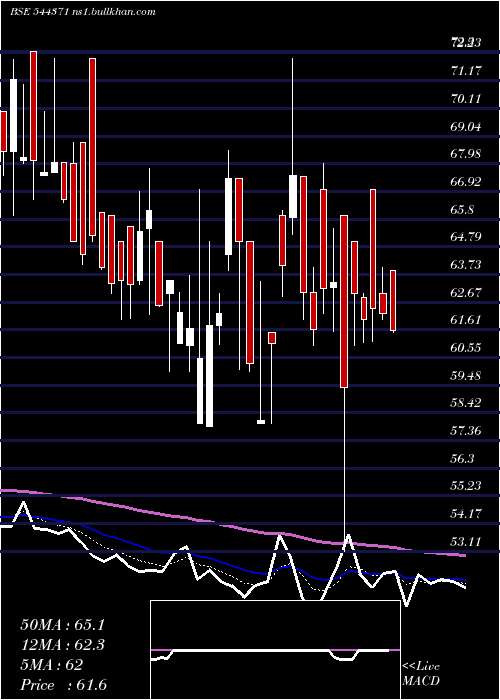
Task: Click the 59.48 price axis label
Action: coord(466,375)
